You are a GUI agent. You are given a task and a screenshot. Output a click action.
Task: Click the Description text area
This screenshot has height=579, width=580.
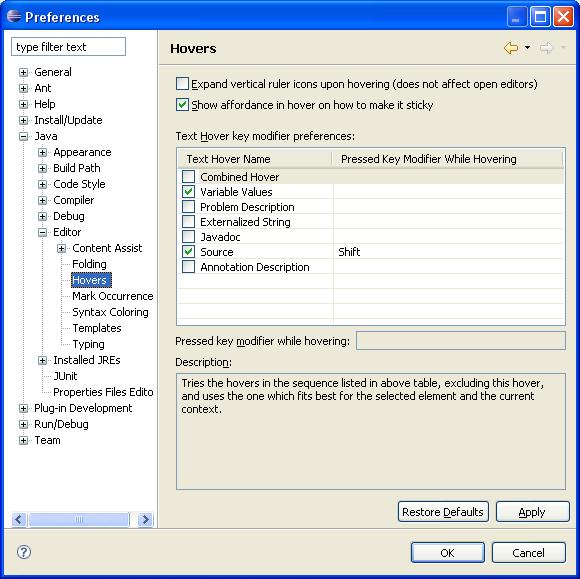point(371,431)
